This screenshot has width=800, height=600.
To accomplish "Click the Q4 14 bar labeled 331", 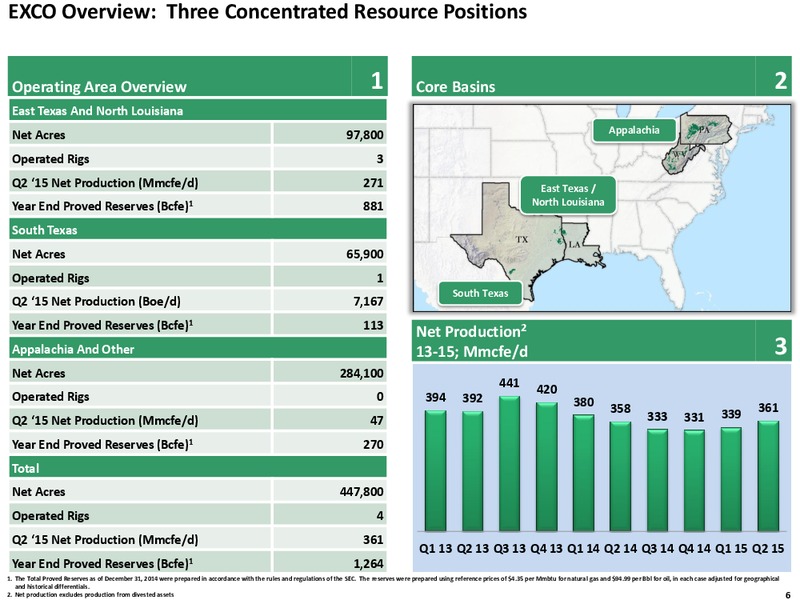I will tap(694, 480).
